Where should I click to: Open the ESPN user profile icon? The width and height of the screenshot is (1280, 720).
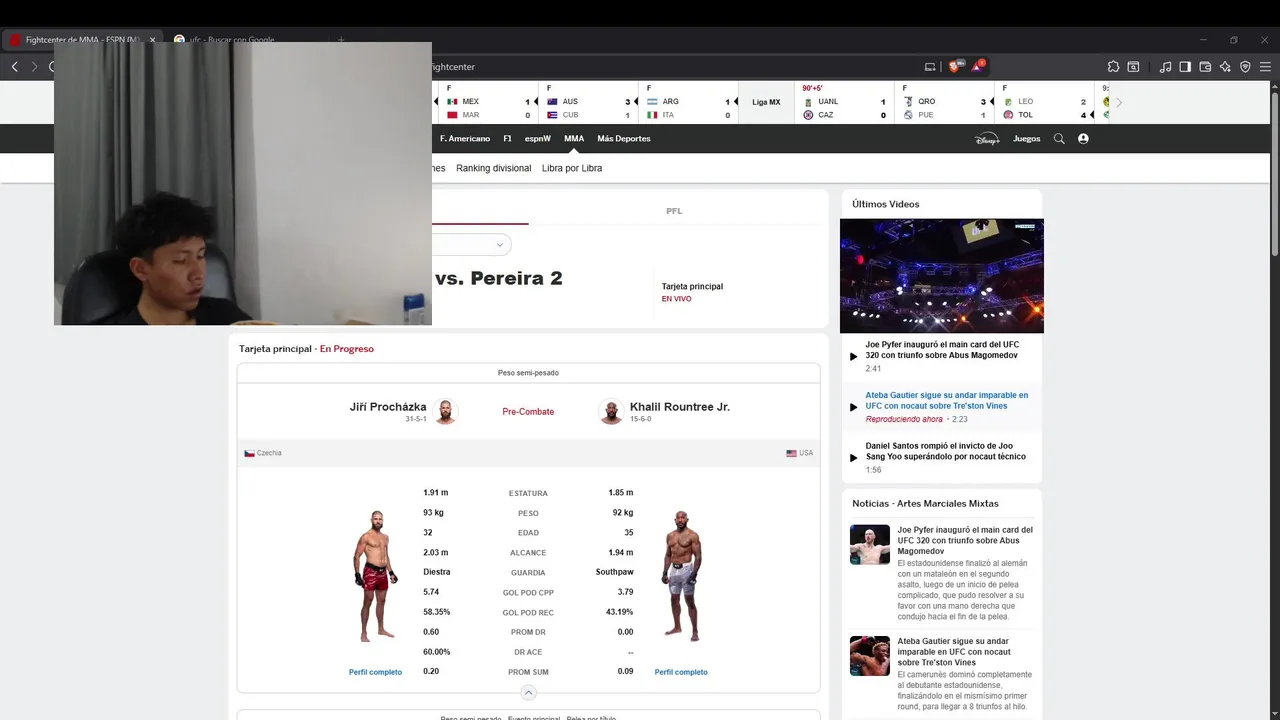click(1083, 139)
